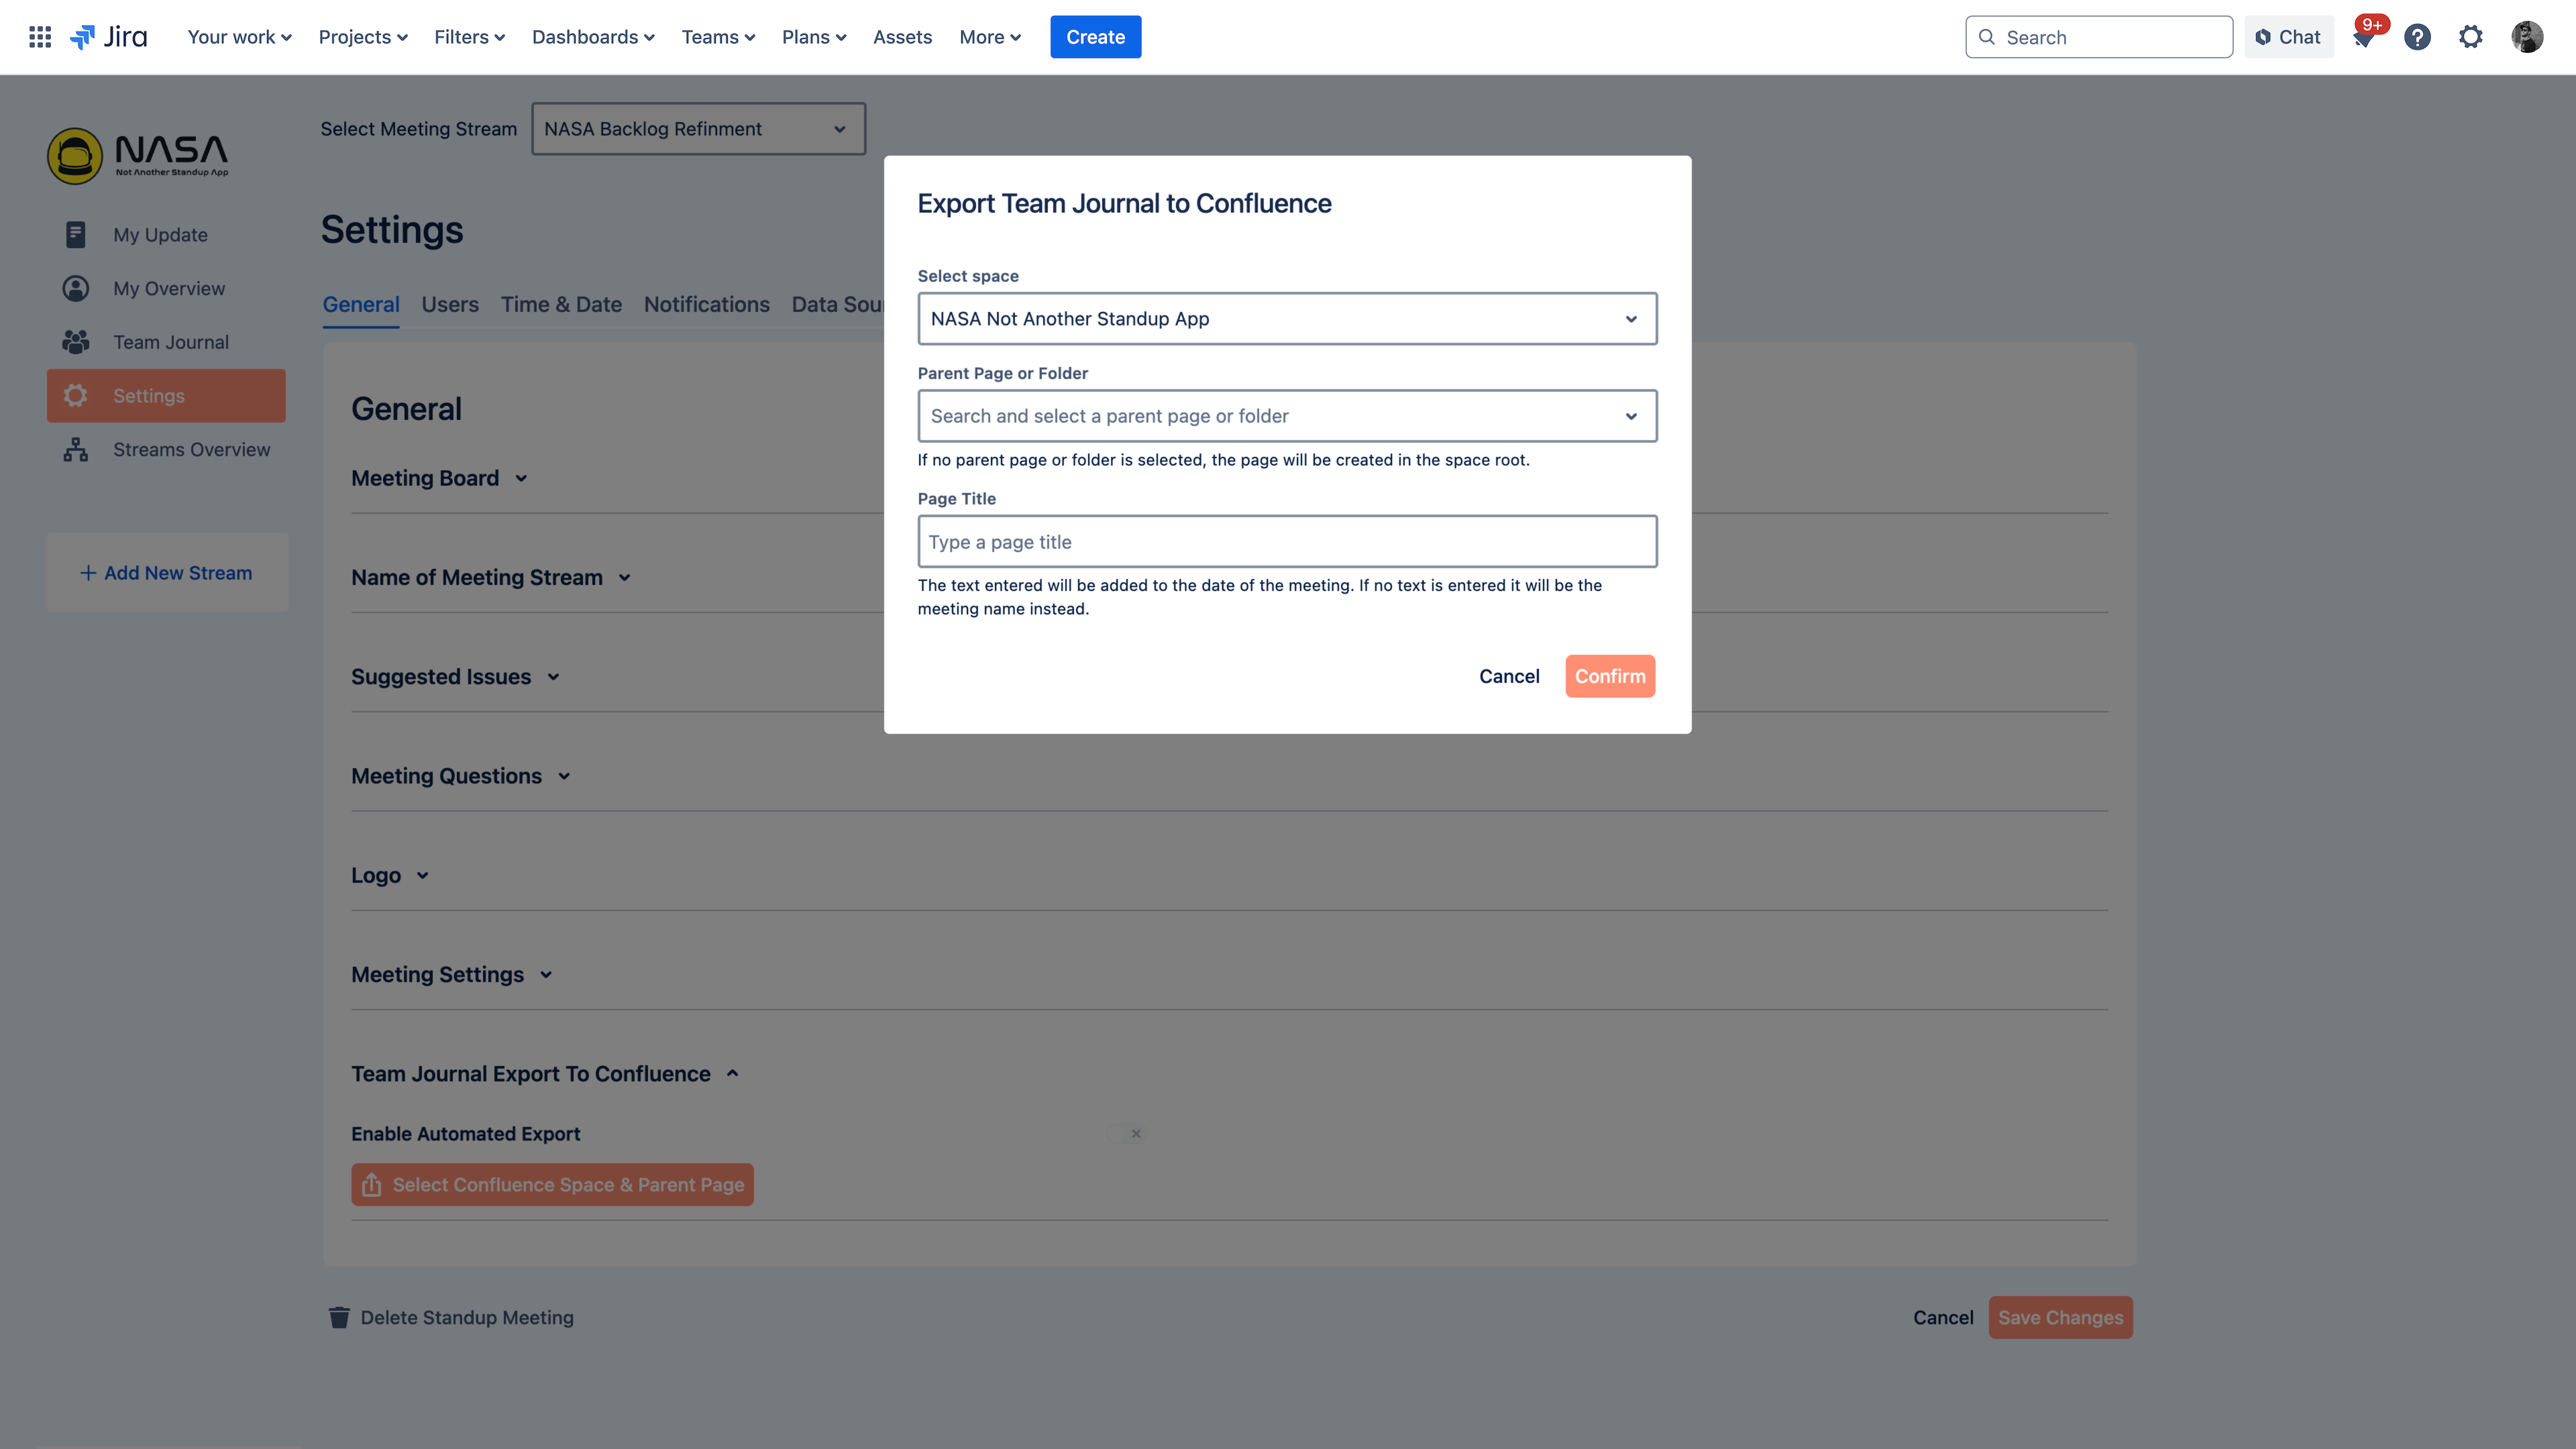Switch to the Notifications tab

coord(707,304)
